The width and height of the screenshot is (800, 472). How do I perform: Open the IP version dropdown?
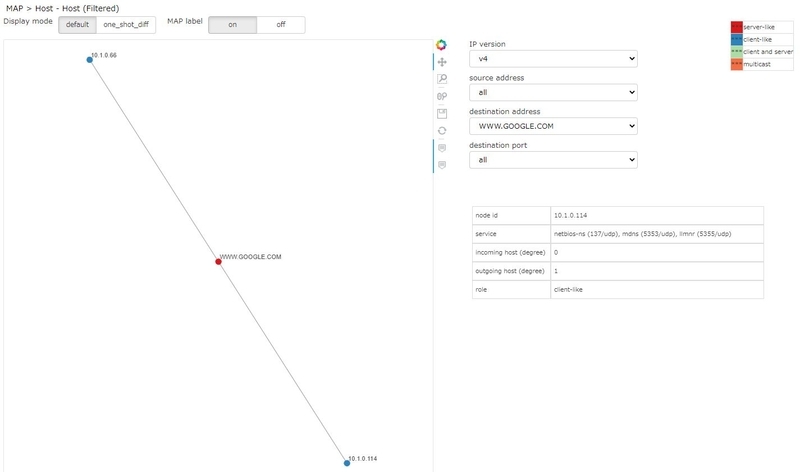tap(553, 59)
